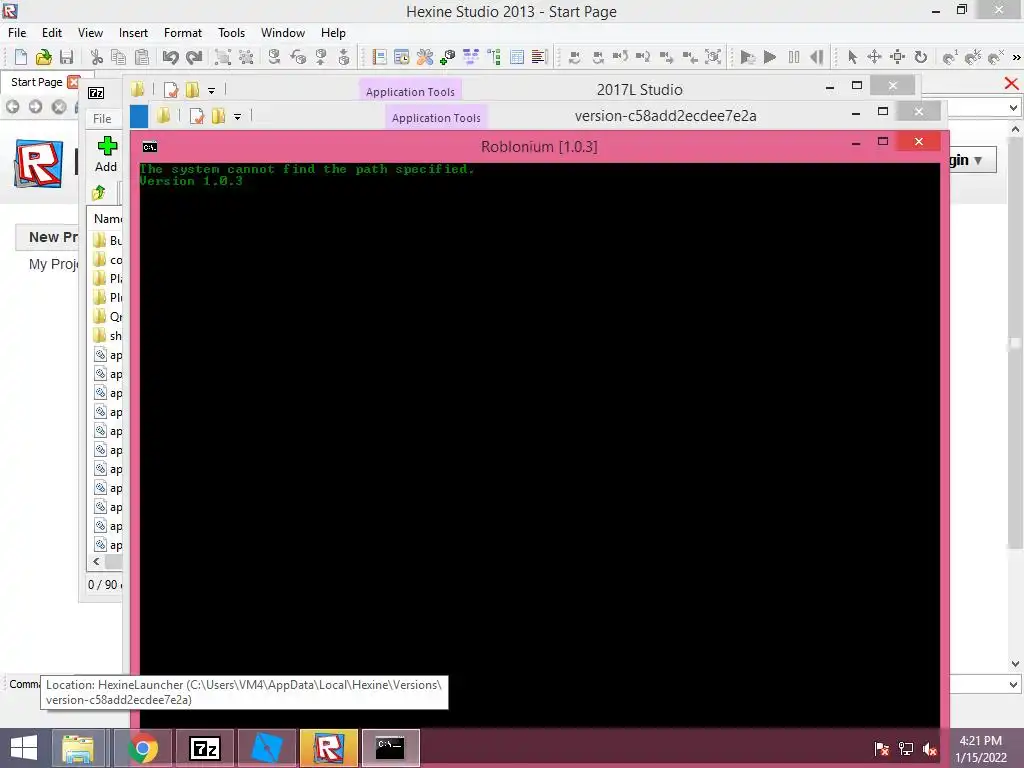Click the Cut scissors toolbar icon
Screen dimensions: 1024x768
(96, 57)
